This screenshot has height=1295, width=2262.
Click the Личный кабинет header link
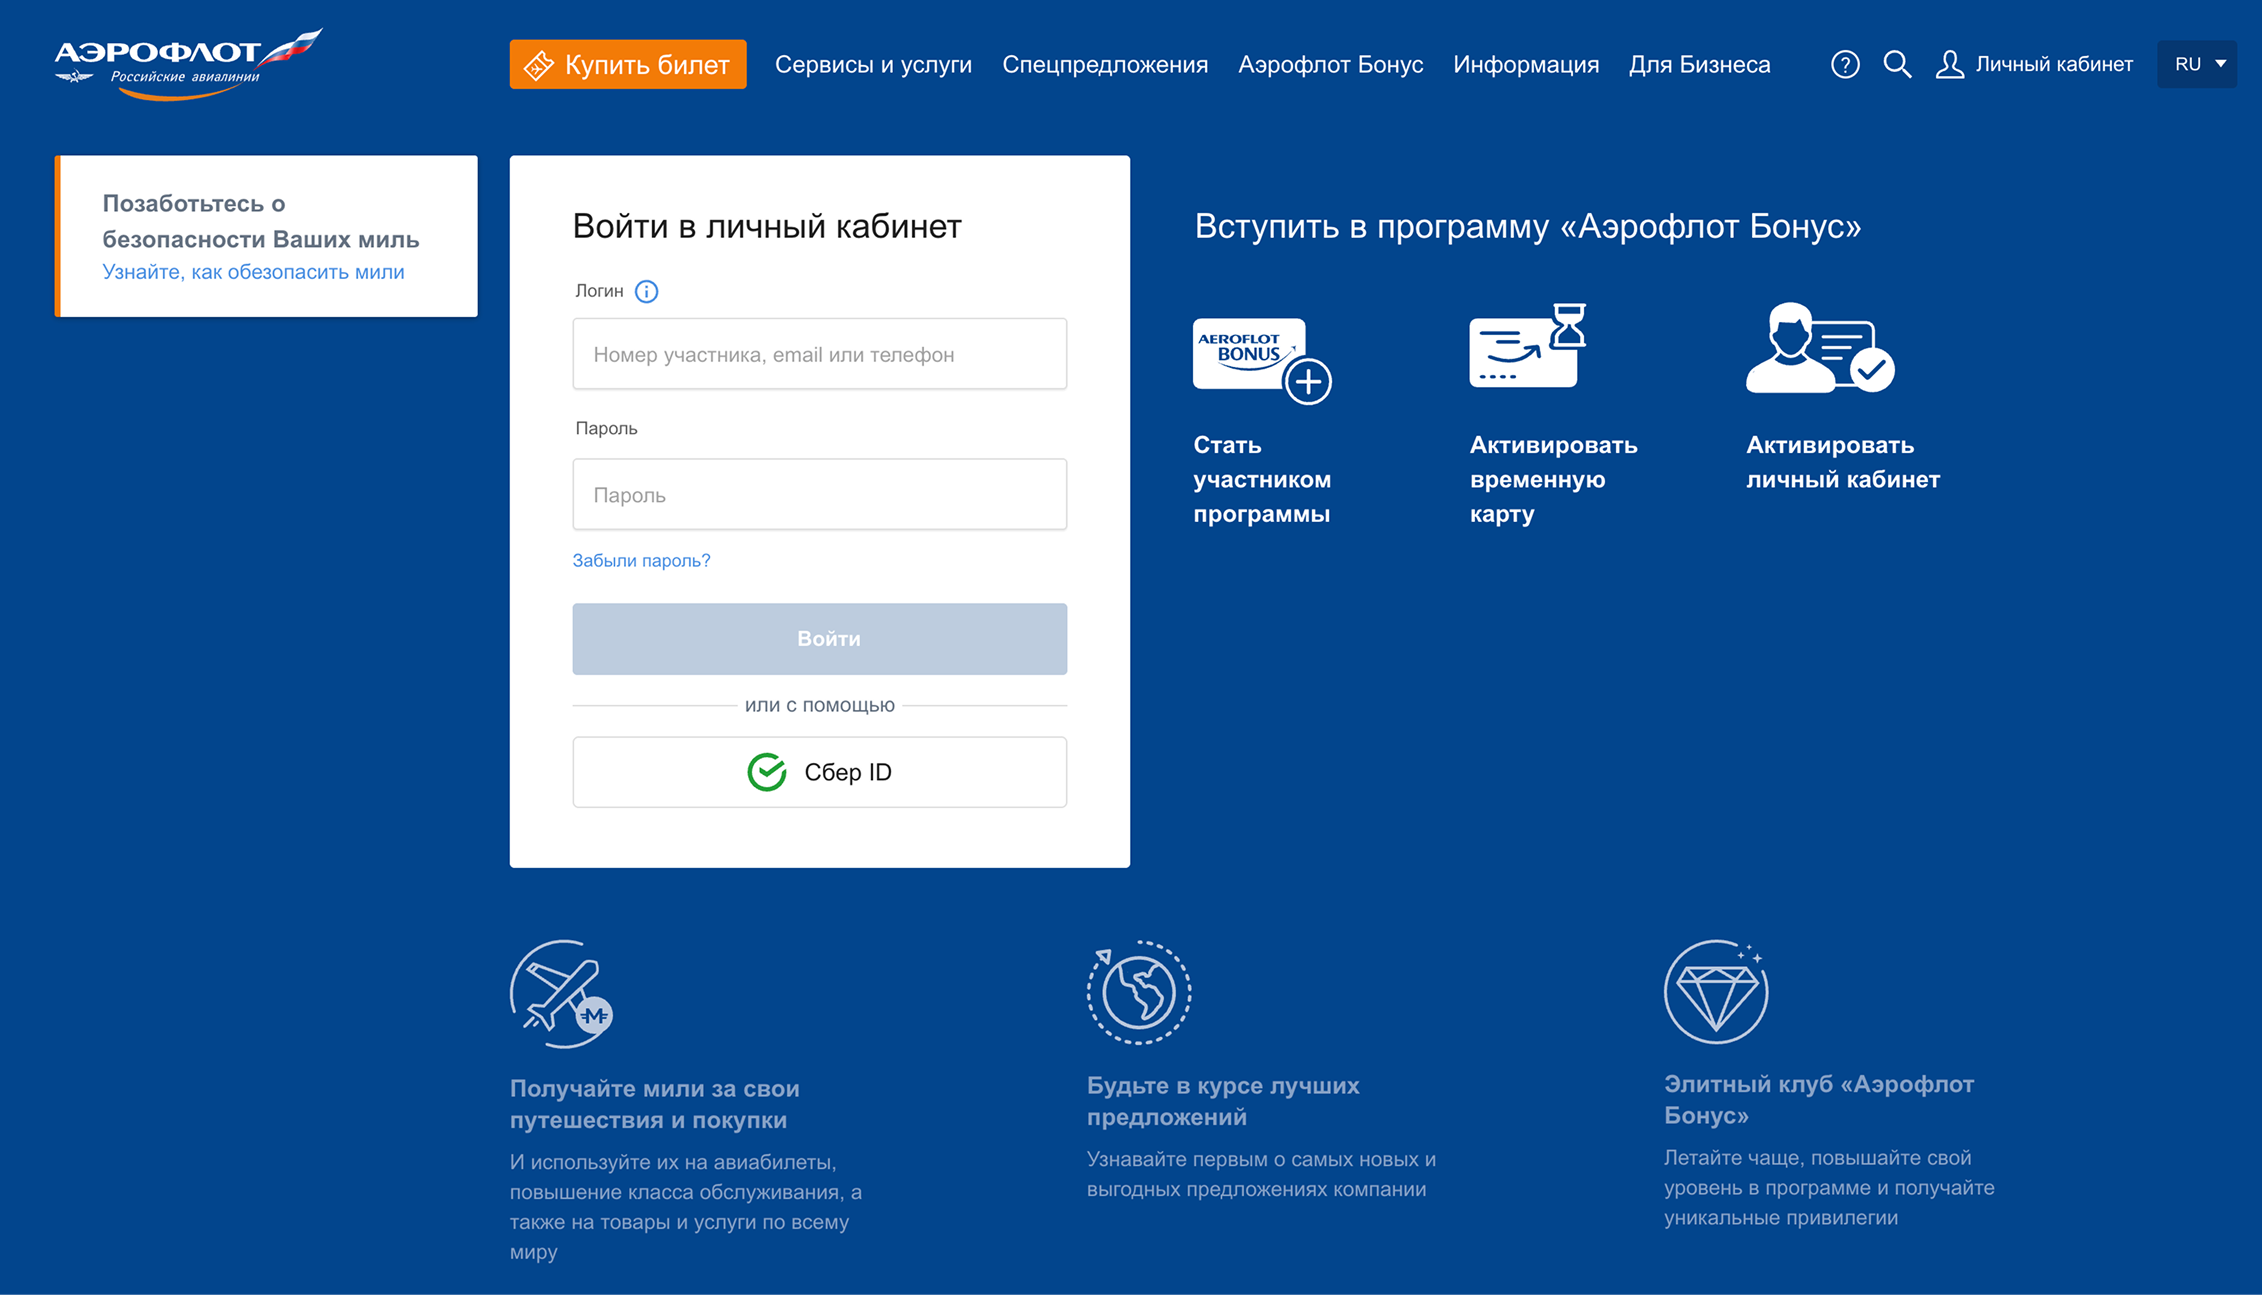(x=2054, y=65)
